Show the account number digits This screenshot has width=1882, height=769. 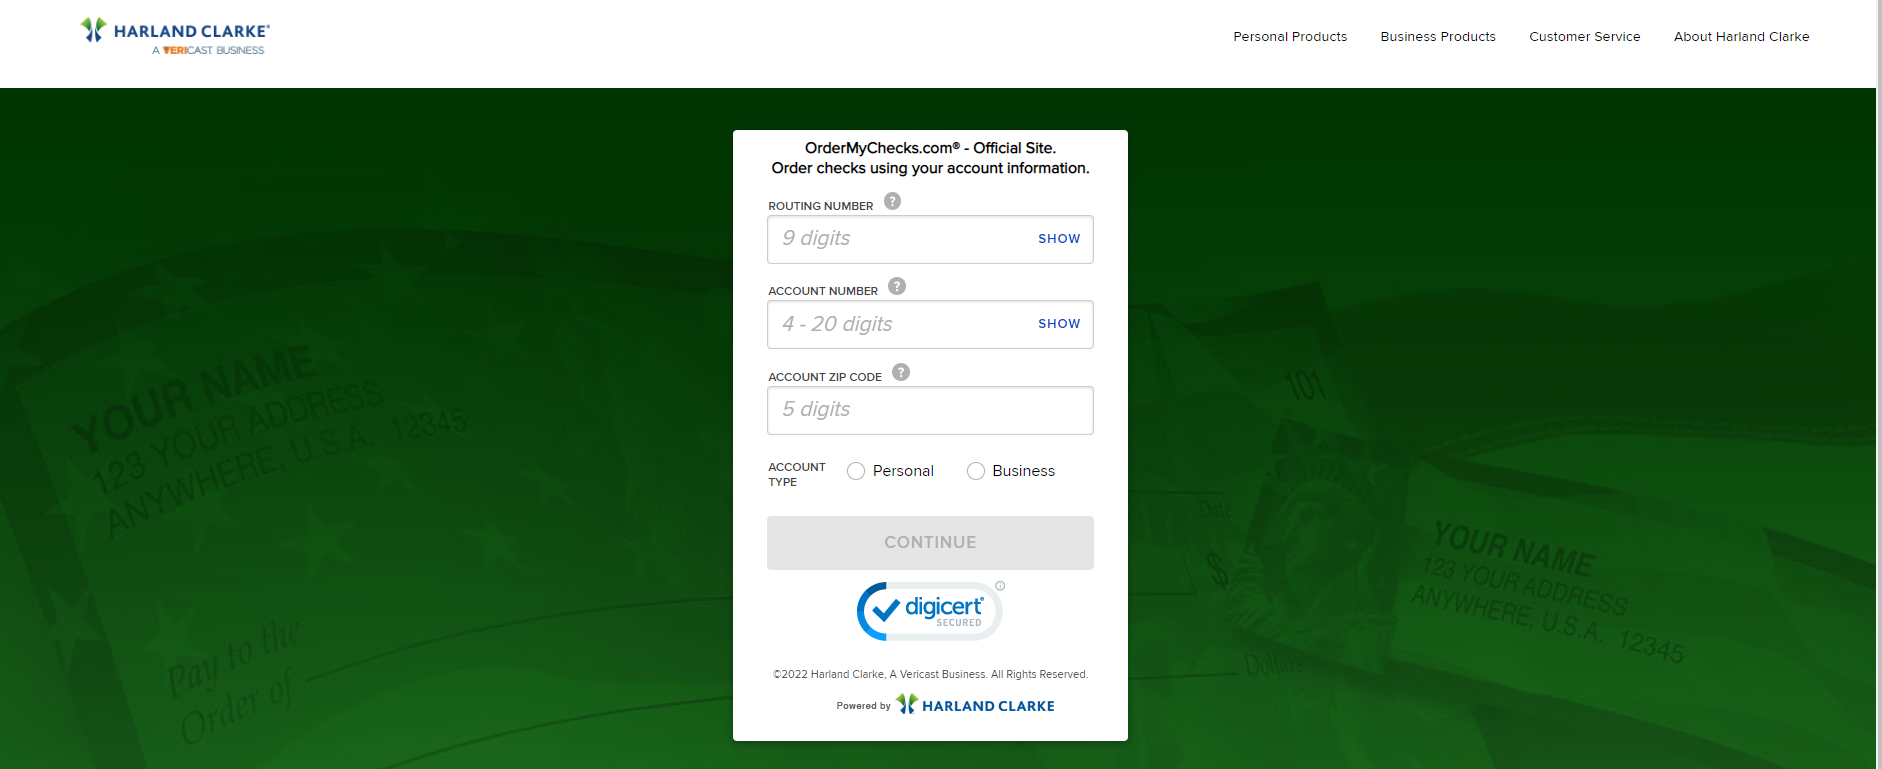1058,324
